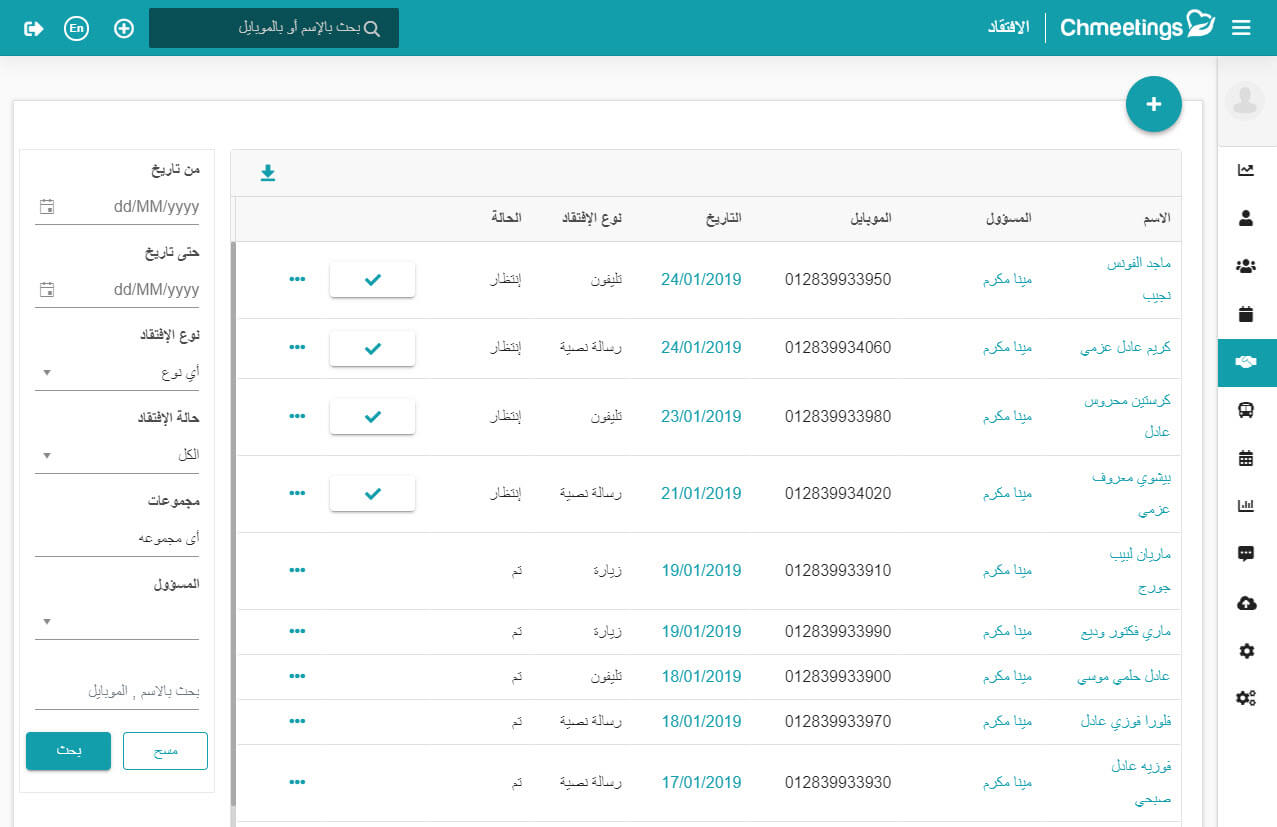Click the مسح clear button

165,751
